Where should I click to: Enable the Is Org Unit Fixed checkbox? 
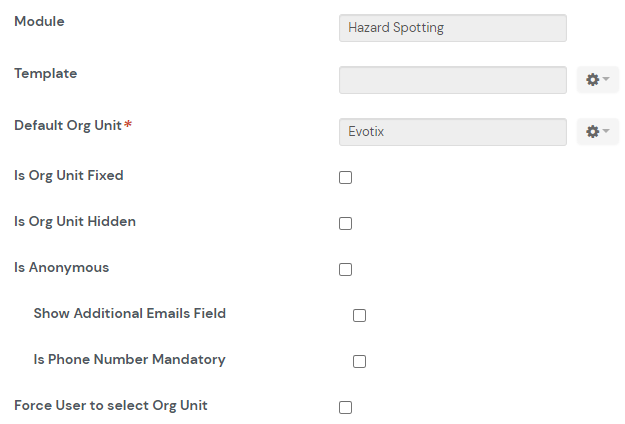tap(346, 178)
